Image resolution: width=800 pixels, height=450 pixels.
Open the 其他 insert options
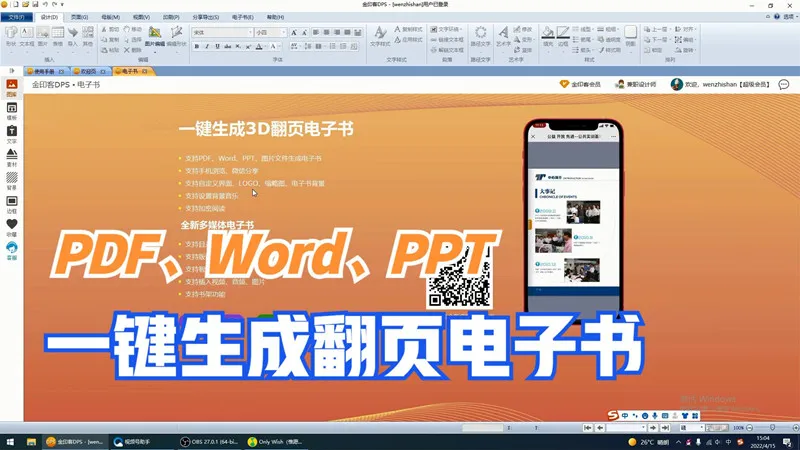pyautogui.click(x=88, y=36)
